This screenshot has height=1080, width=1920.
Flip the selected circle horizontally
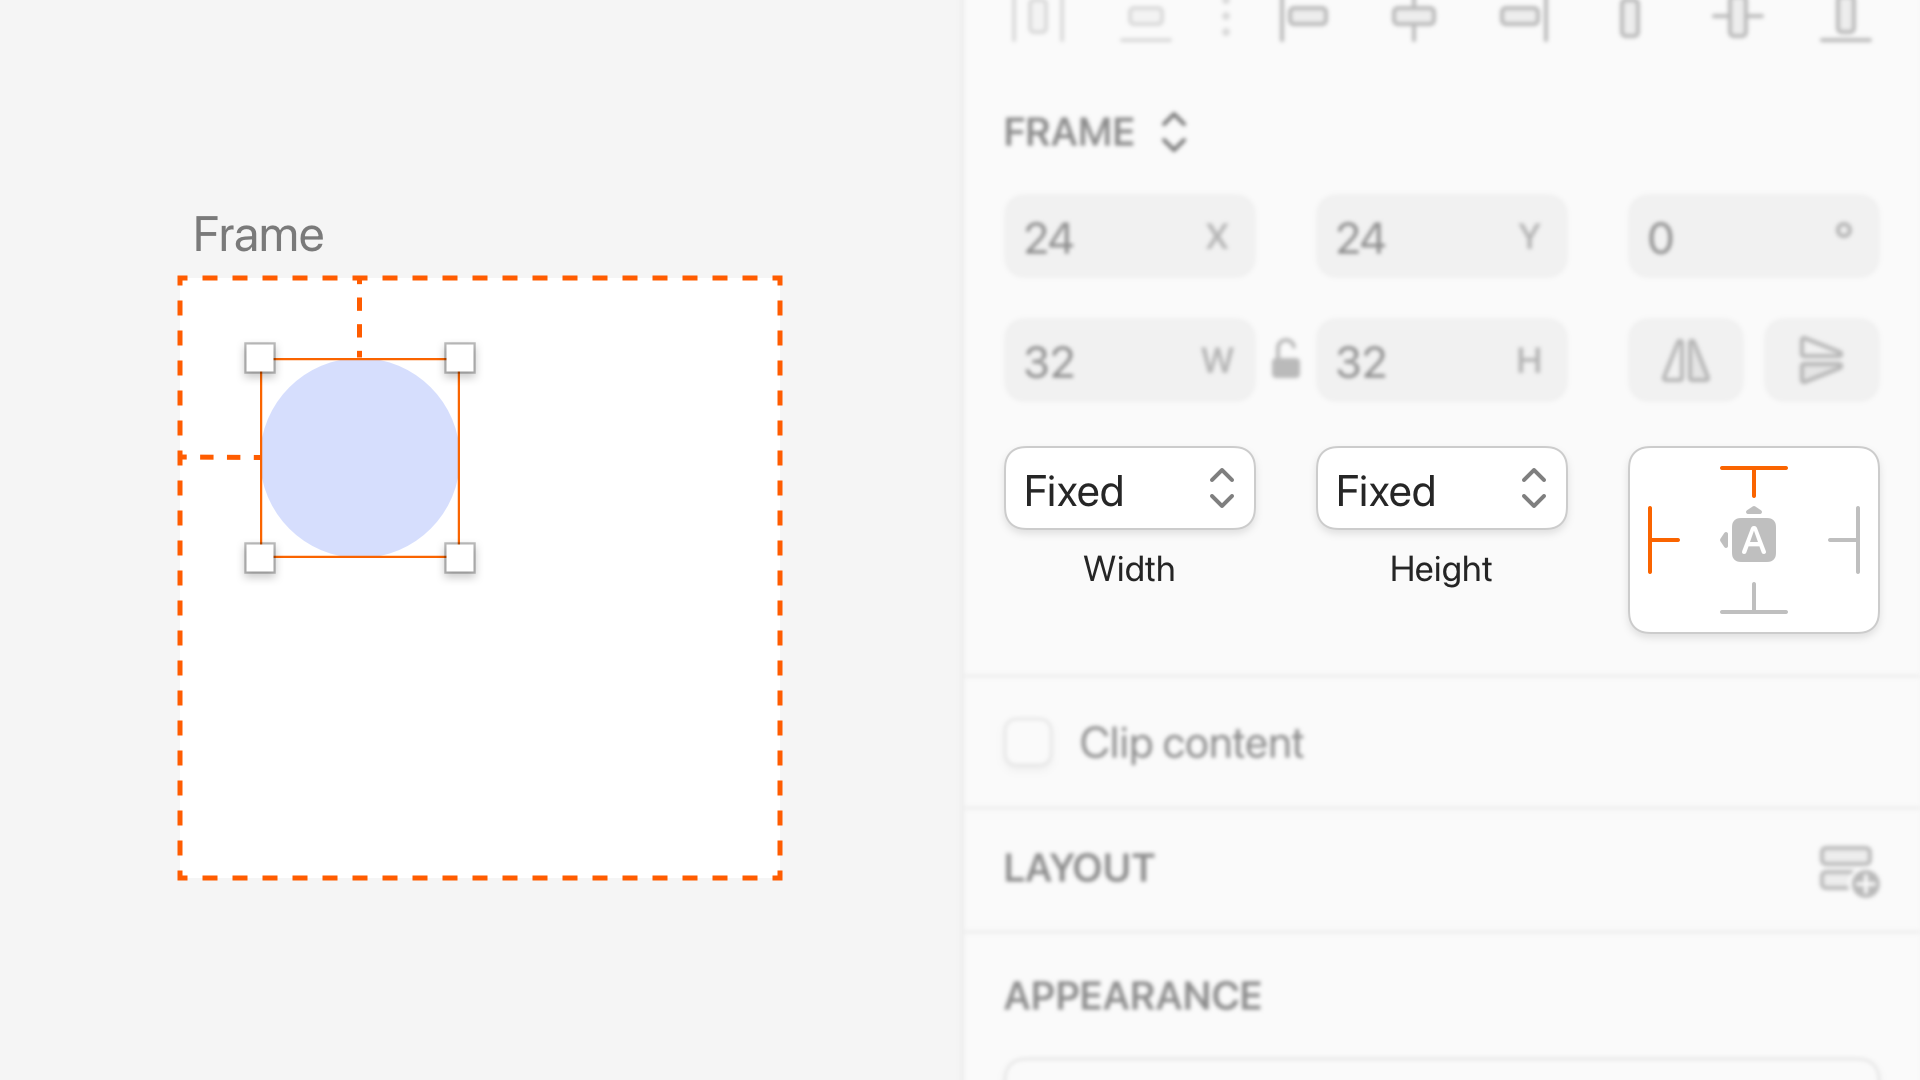pyautogui.click(x=1685, y=360)
